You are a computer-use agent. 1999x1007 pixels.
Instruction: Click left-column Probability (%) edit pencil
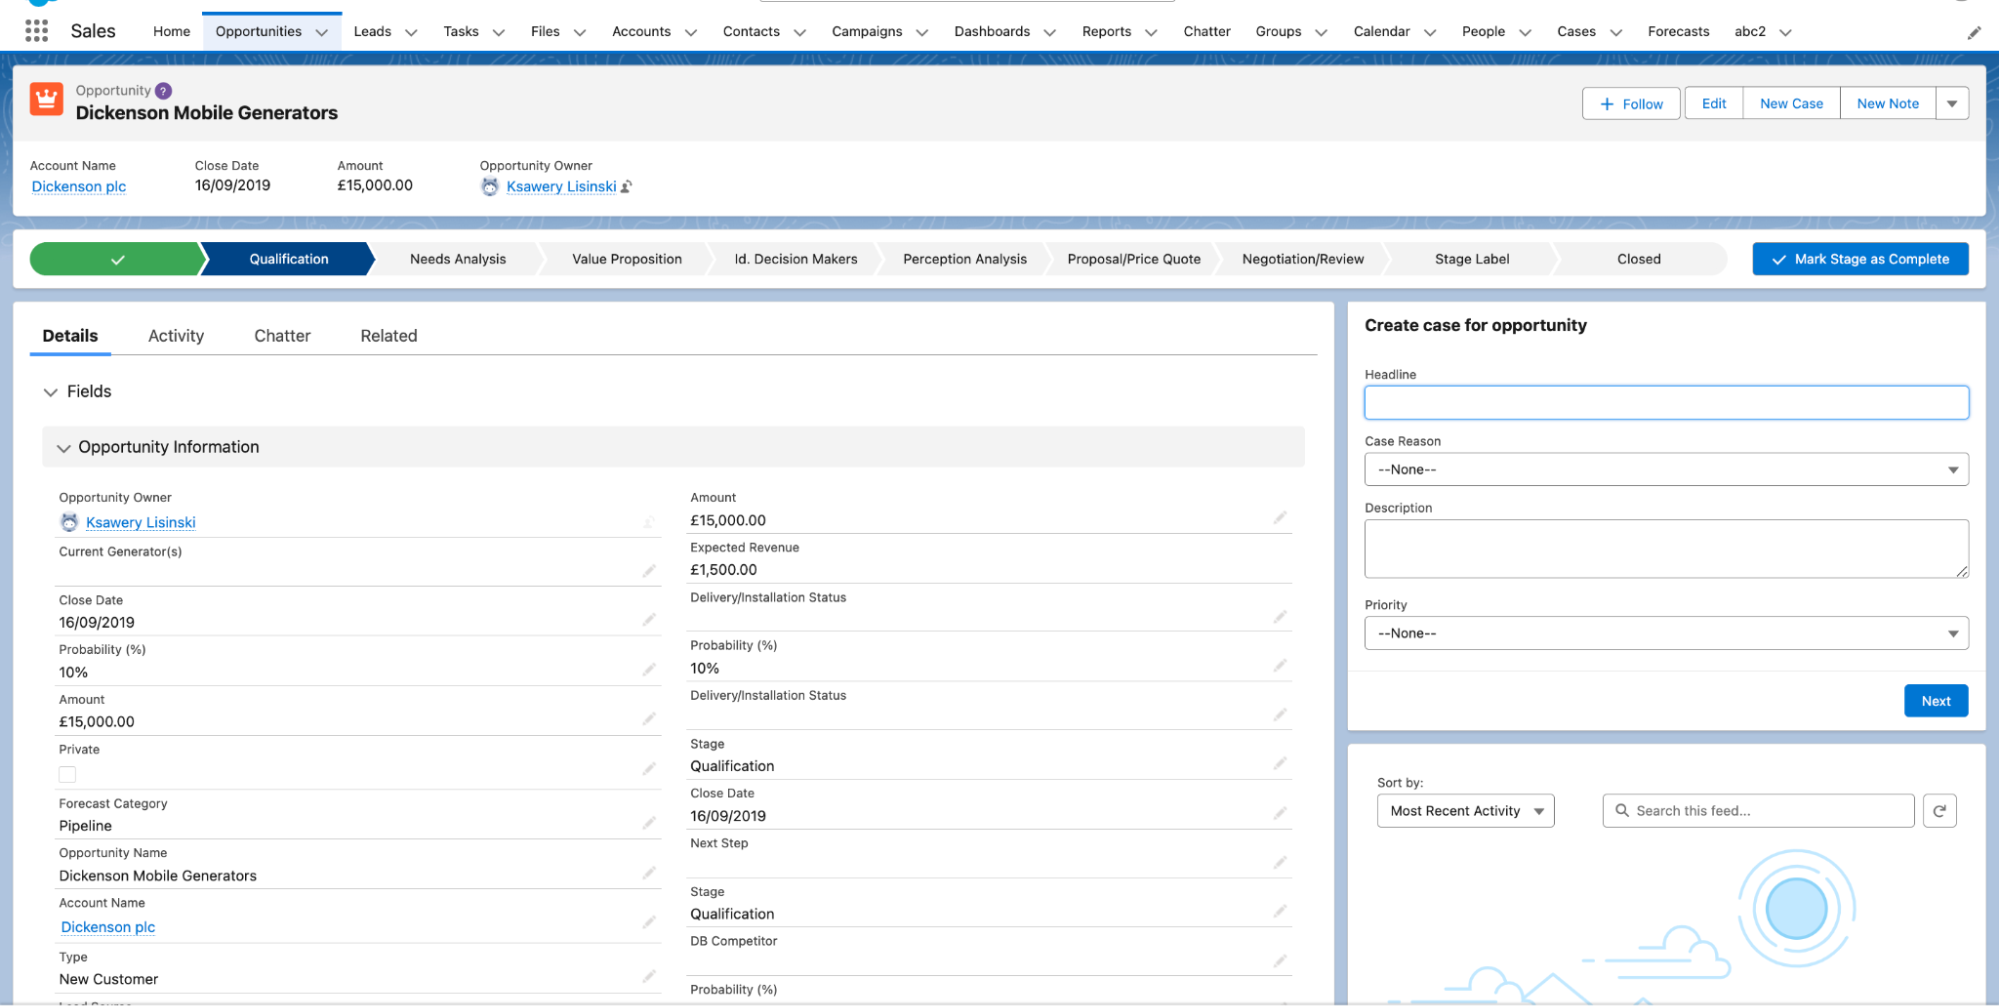pos(649,669)
